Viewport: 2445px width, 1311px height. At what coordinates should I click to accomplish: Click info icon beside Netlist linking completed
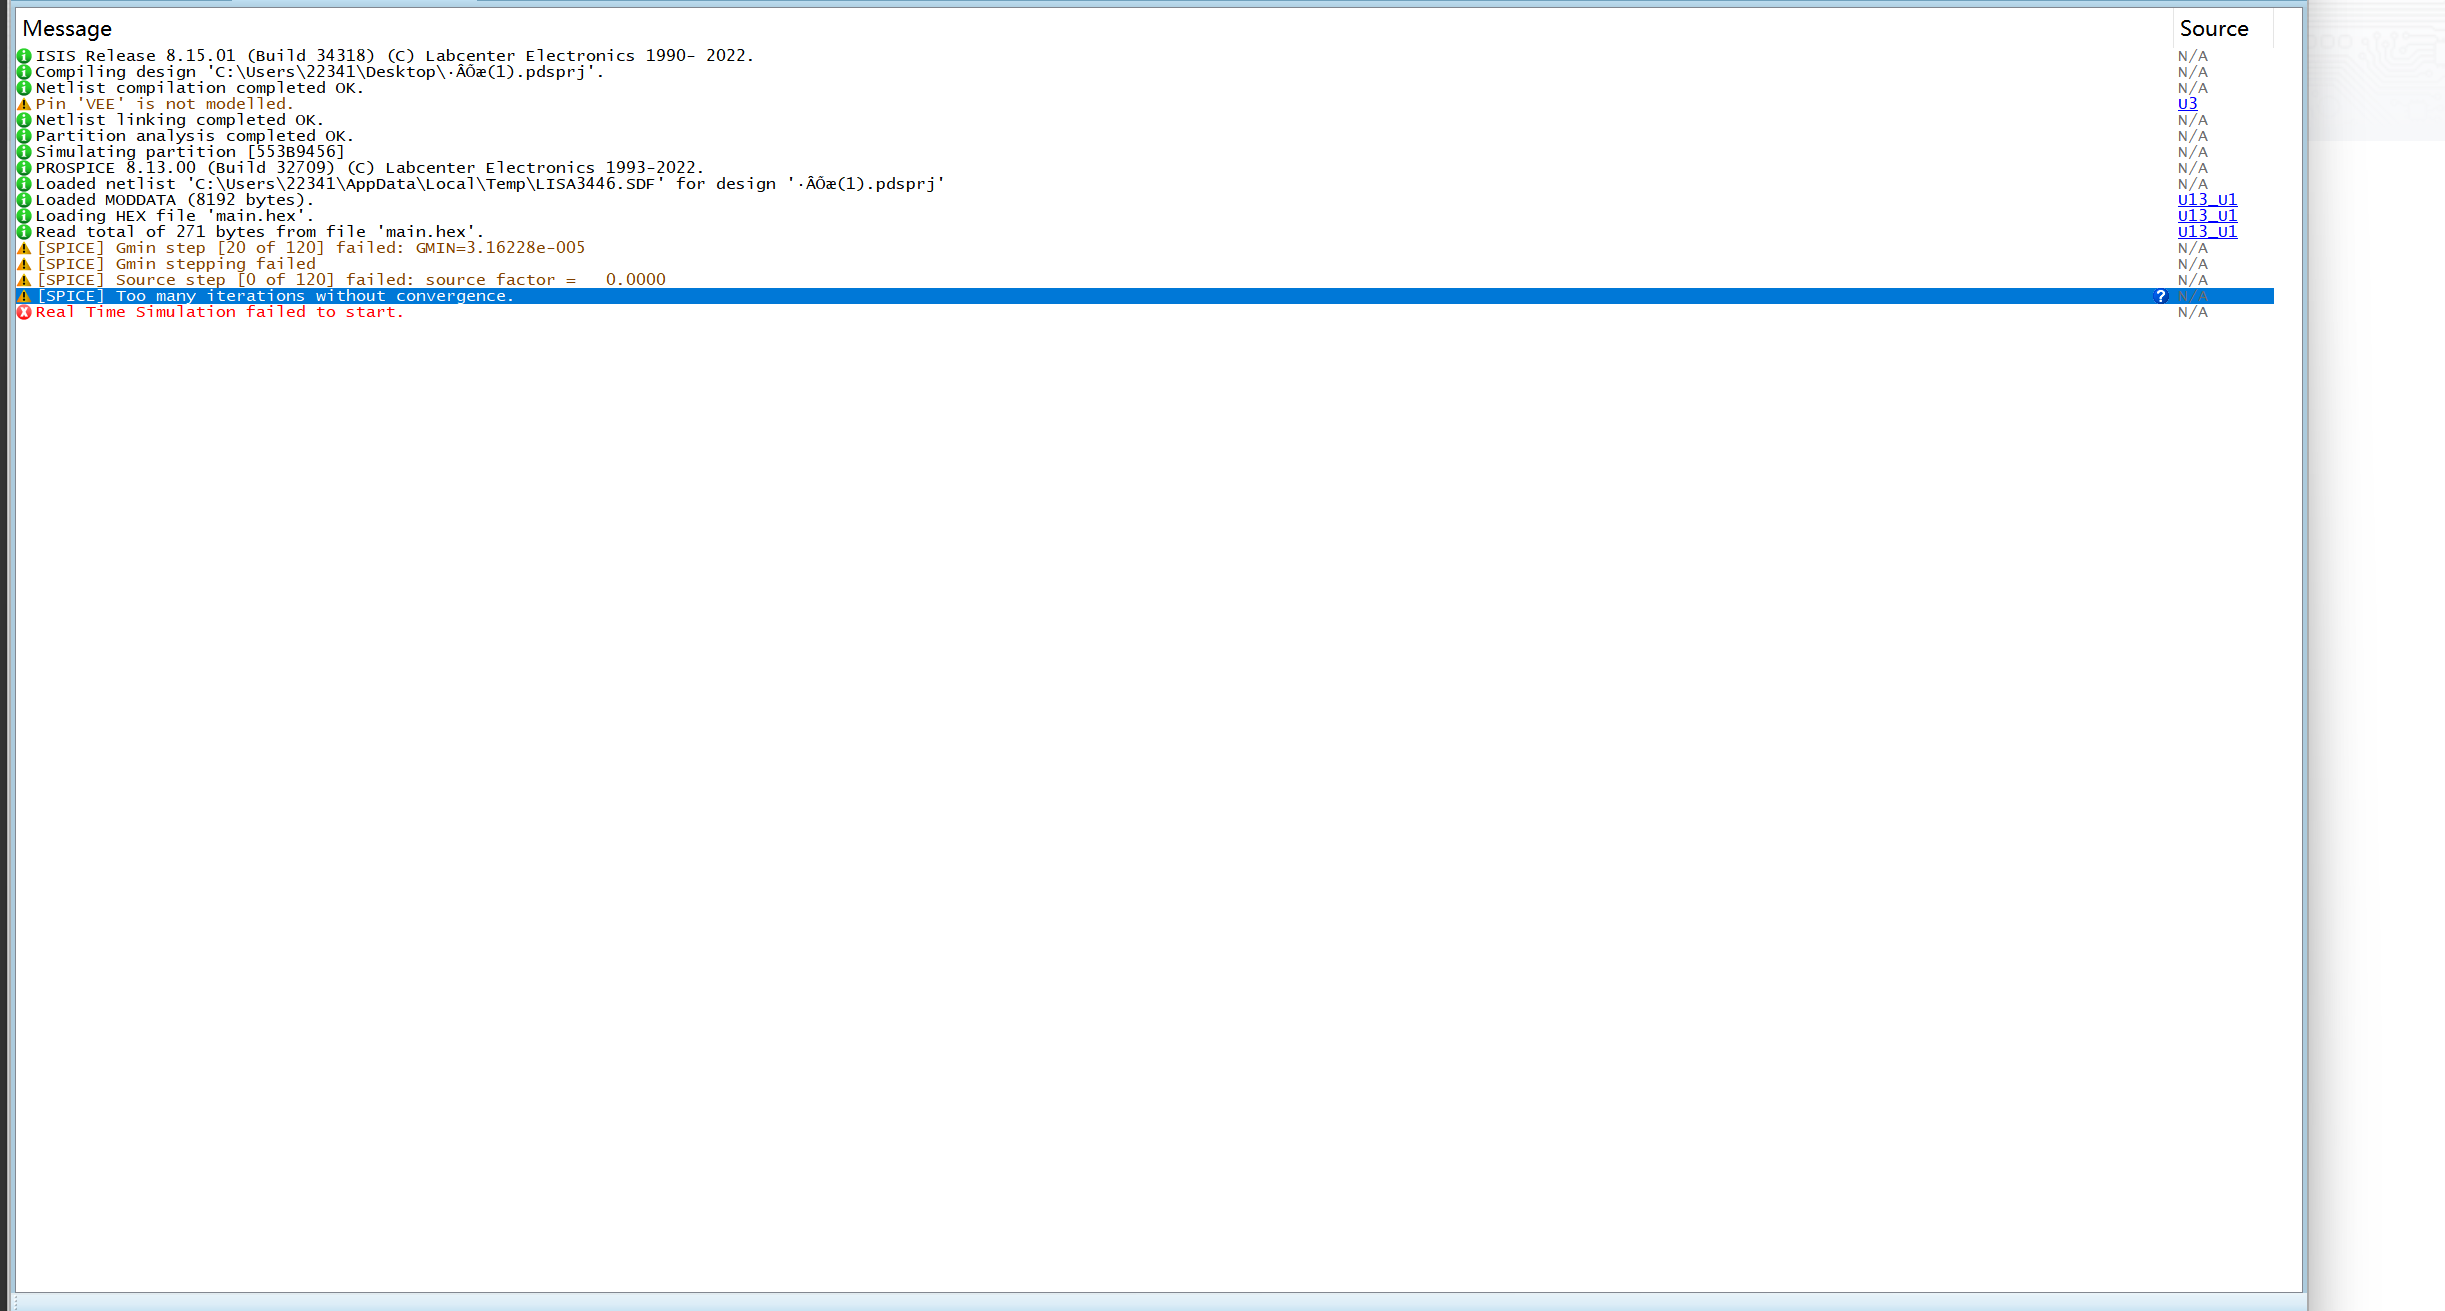(24, 120)
